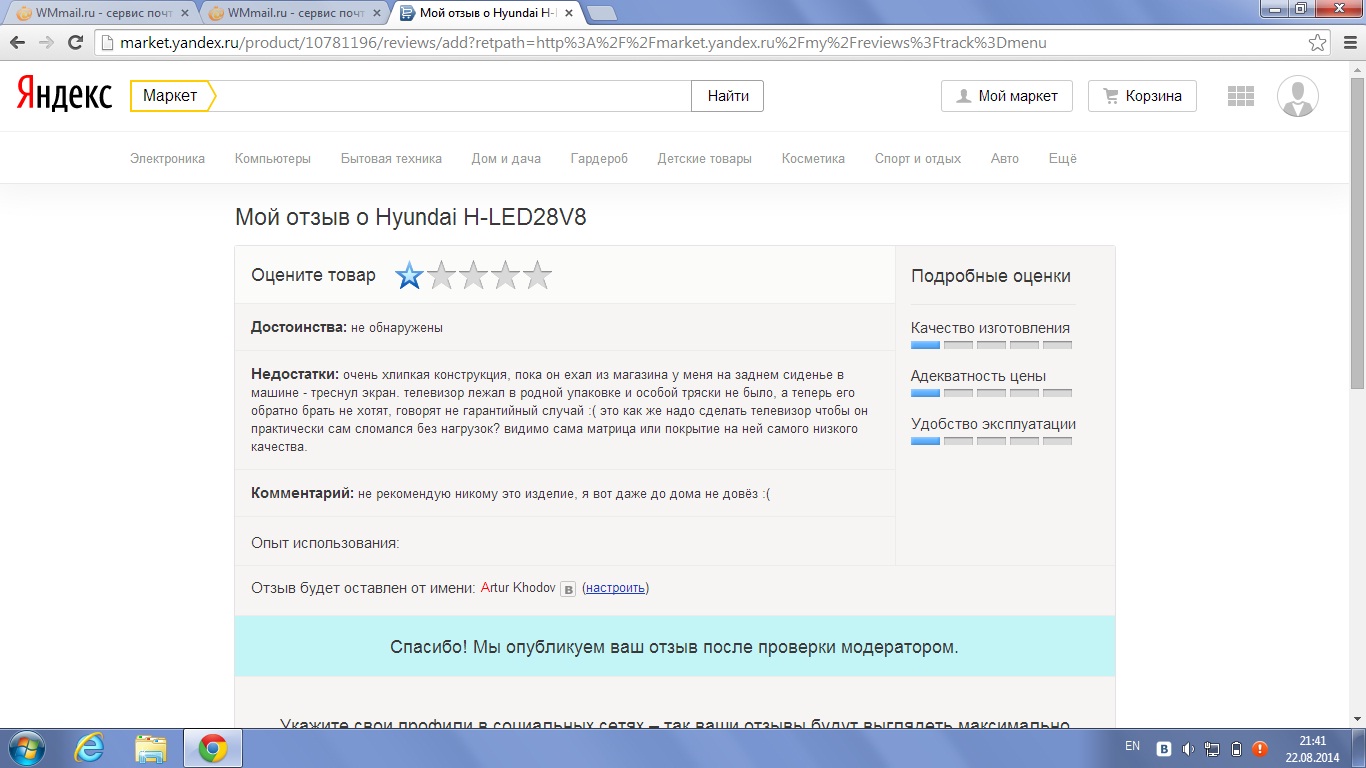Click the Найти search button
This screenshot has height=768, width=1366.
[728, 96]
